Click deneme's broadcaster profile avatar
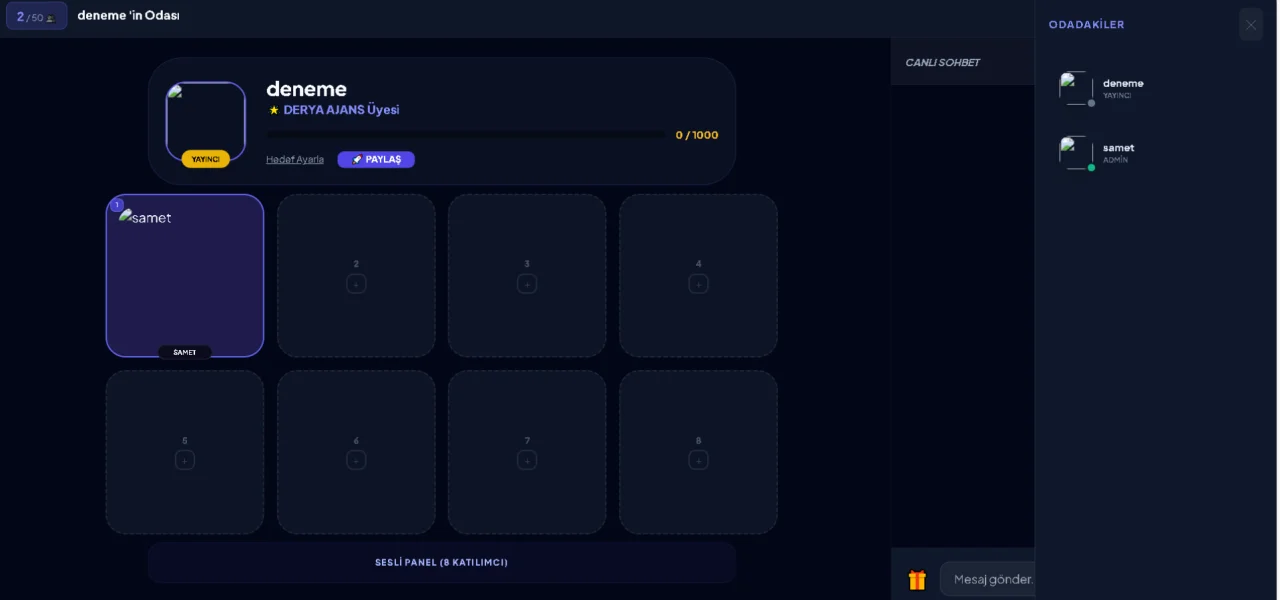This screenshot has width=1280, height=600. (206, 120)
